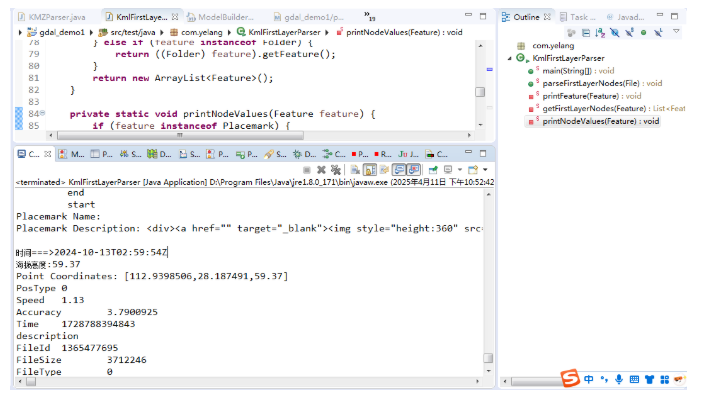
Task: Select main(String[]) in Outline
Action: point(578,71)
